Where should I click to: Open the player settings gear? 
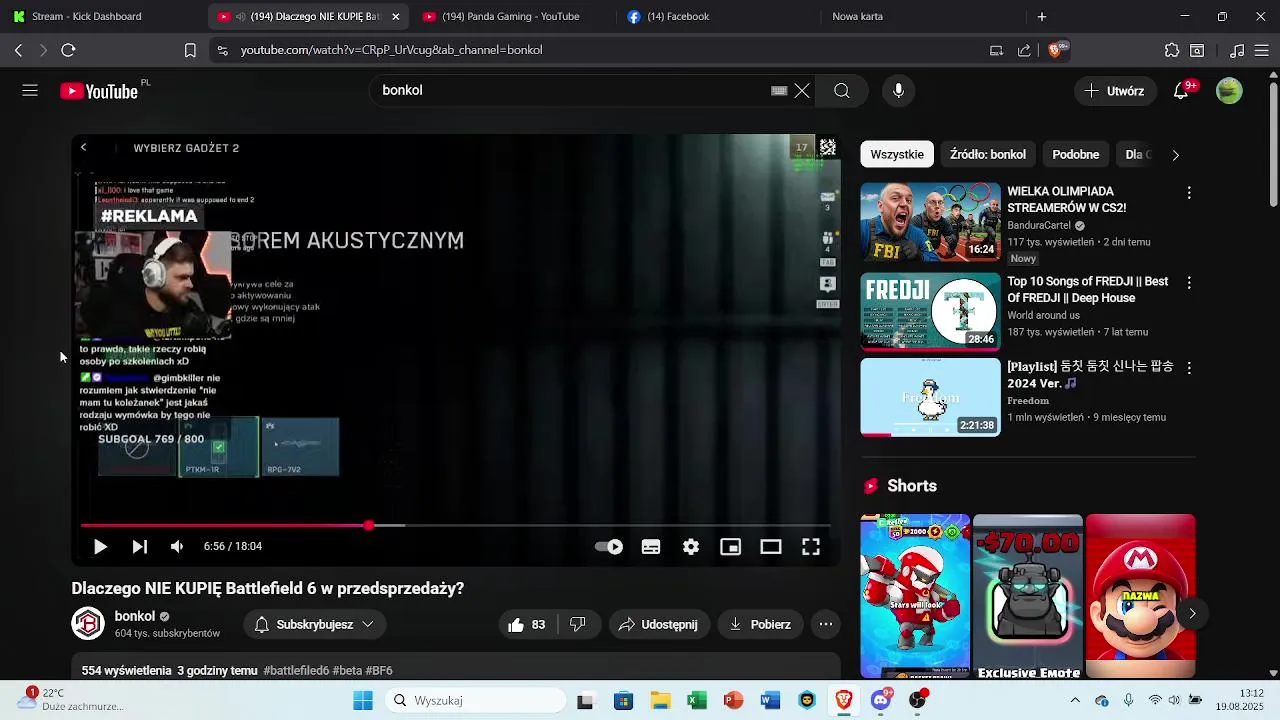point(691,547)
